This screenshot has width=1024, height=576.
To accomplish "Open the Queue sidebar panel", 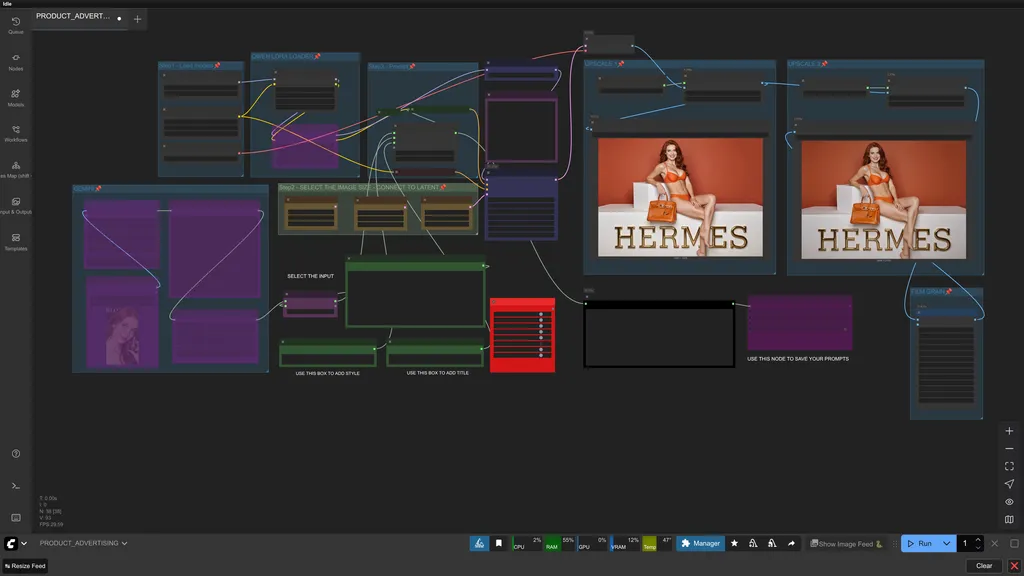I will [x=16, y=25].
